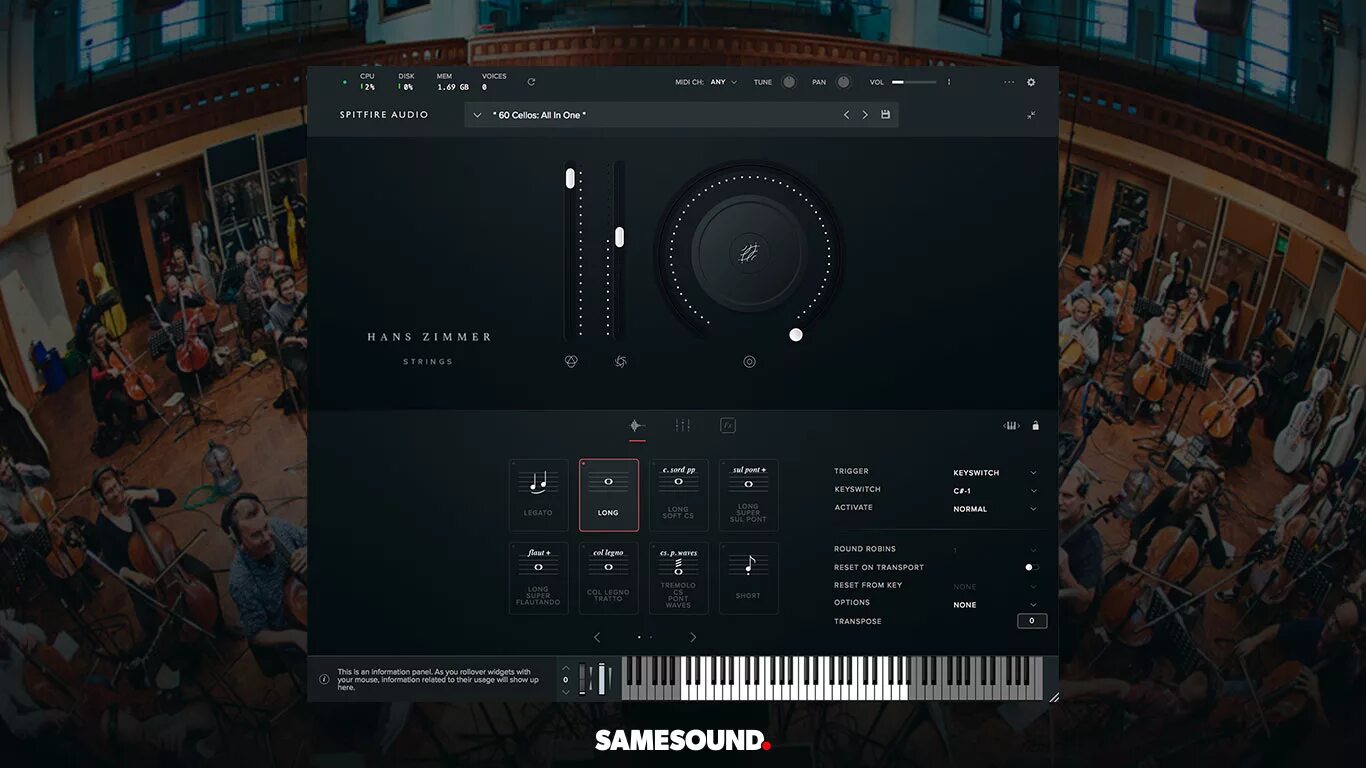
Task: Select the Long Super Flautando articulation
Action: pos(538,578)
